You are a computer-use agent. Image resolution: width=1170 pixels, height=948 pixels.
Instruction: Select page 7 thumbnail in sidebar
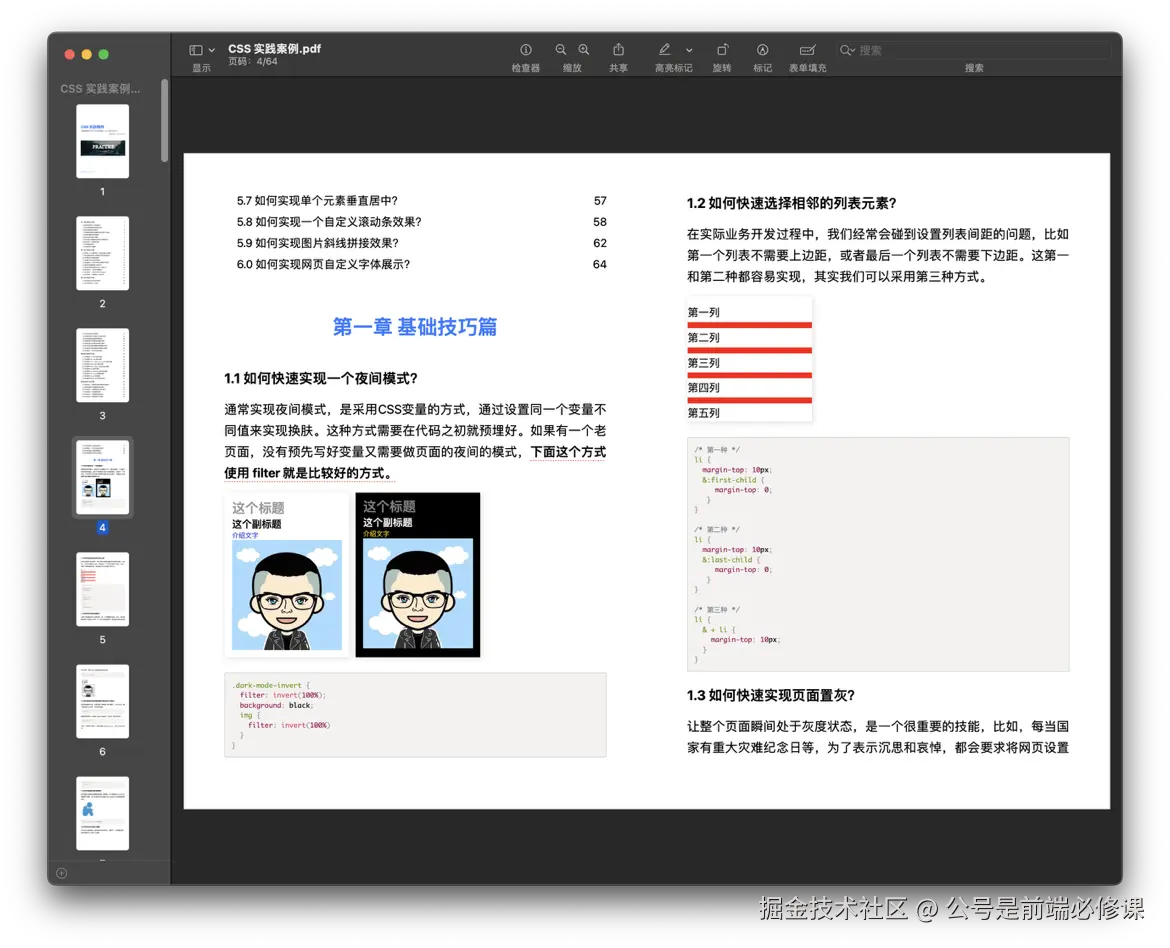tap(102, 813)
